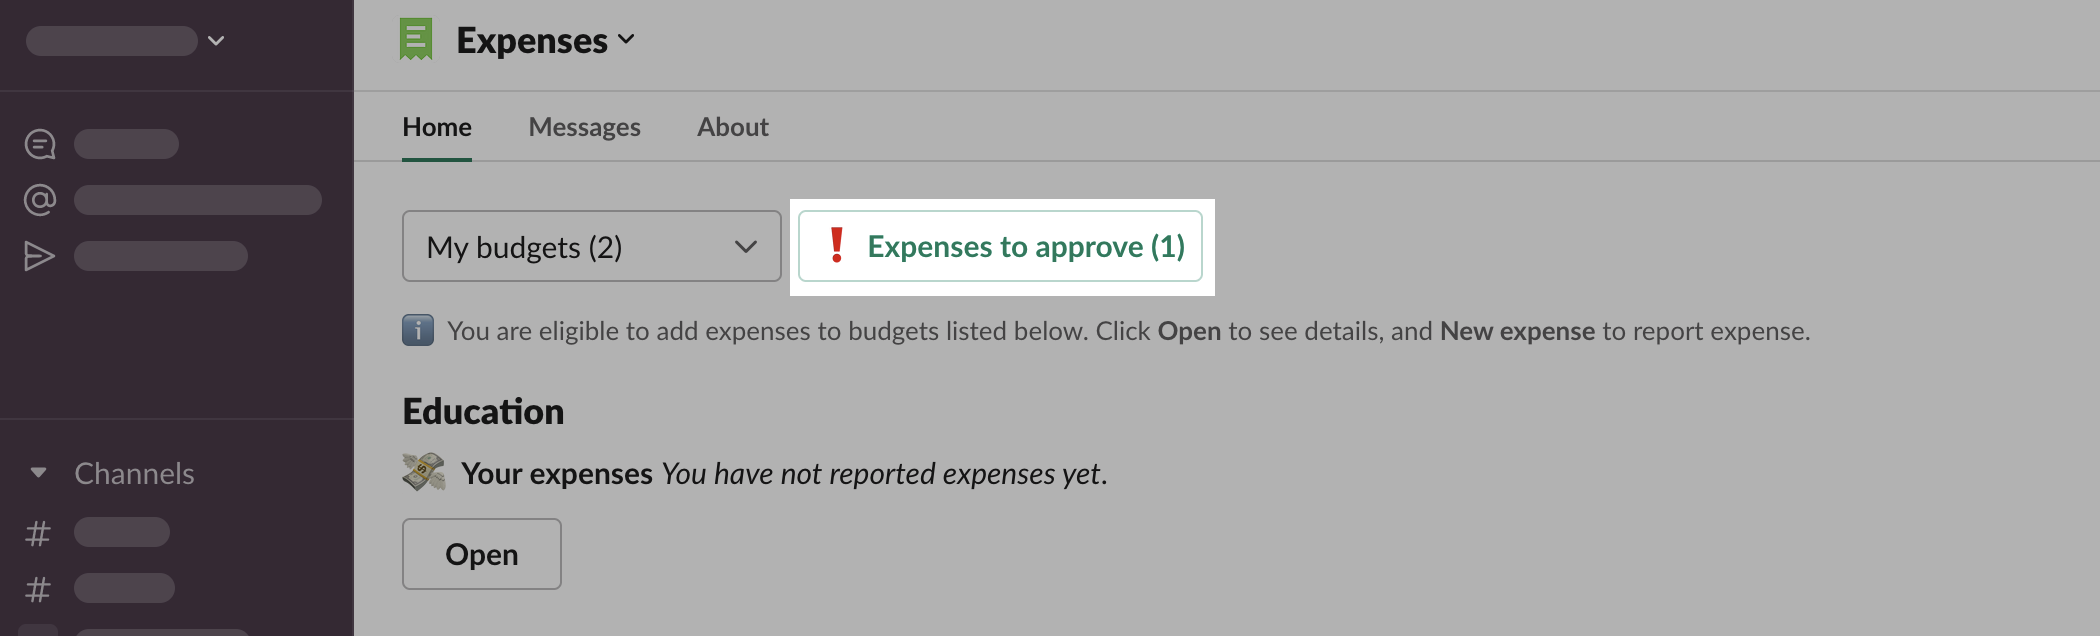Open the workspace name dropdown chevron
Viewport: 2100px width, 636px height.
tap(216, 41)
